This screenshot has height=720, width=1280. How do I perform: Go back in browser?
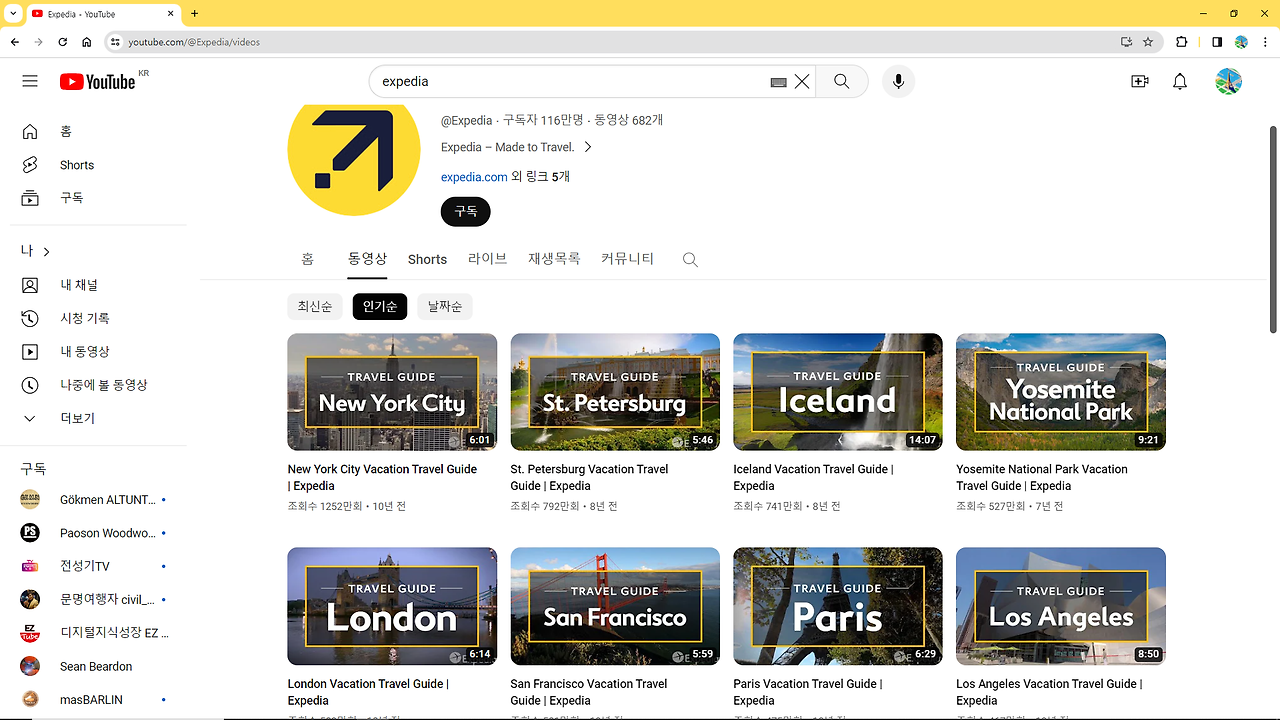(15, 42)
